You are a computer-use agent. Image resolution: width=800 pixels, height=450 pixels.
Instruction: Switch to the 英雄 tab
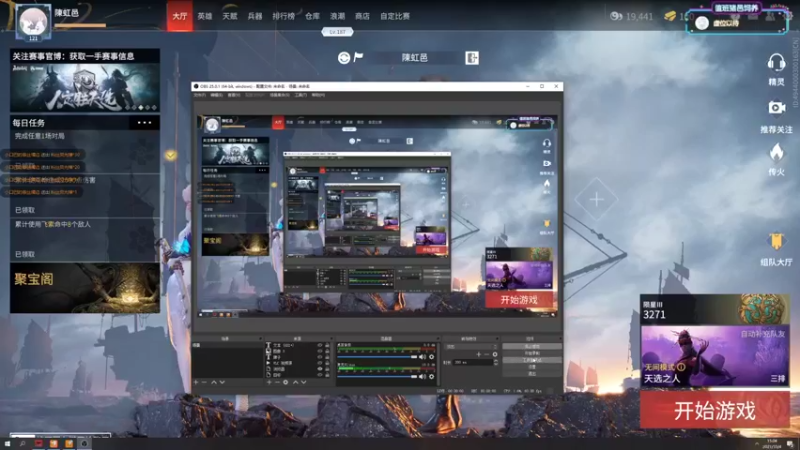tap(205, 16)
